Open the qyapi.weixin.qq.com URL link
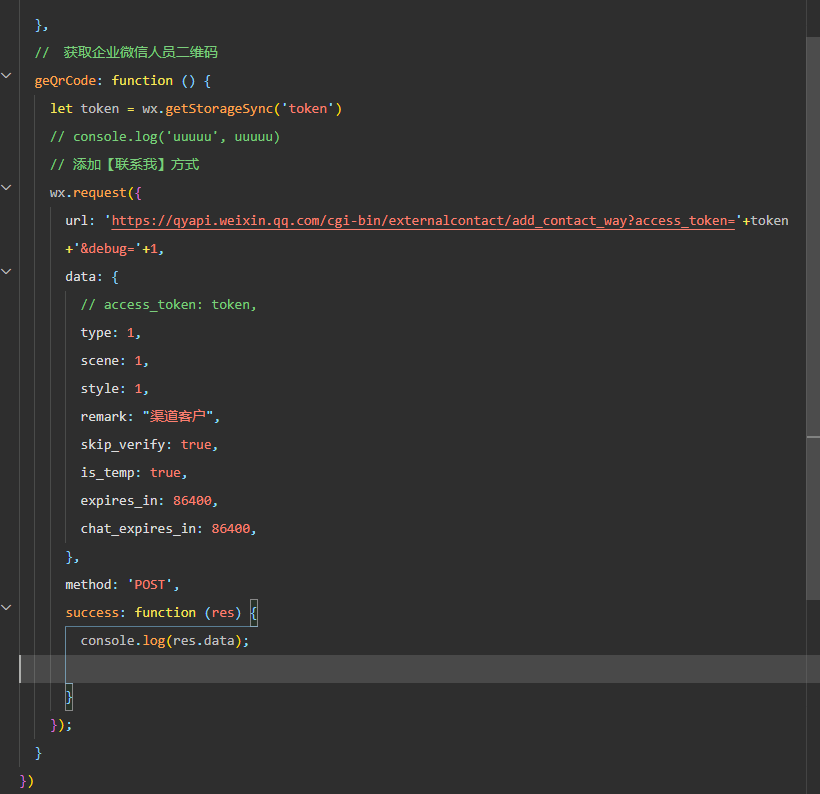This screenshot has width=820, height=794. pos(423,221)
